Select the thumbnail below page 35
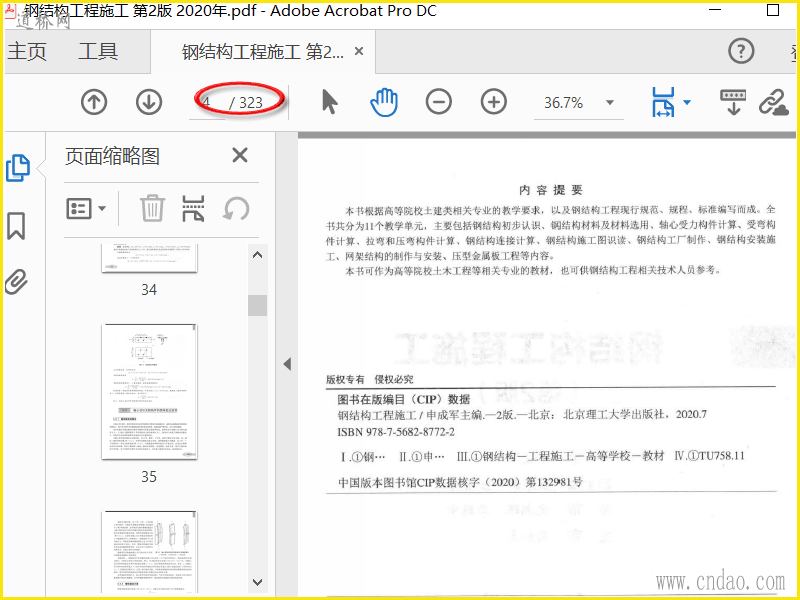Viewport: 800px width, 600px height. click(x=149, y=552)
